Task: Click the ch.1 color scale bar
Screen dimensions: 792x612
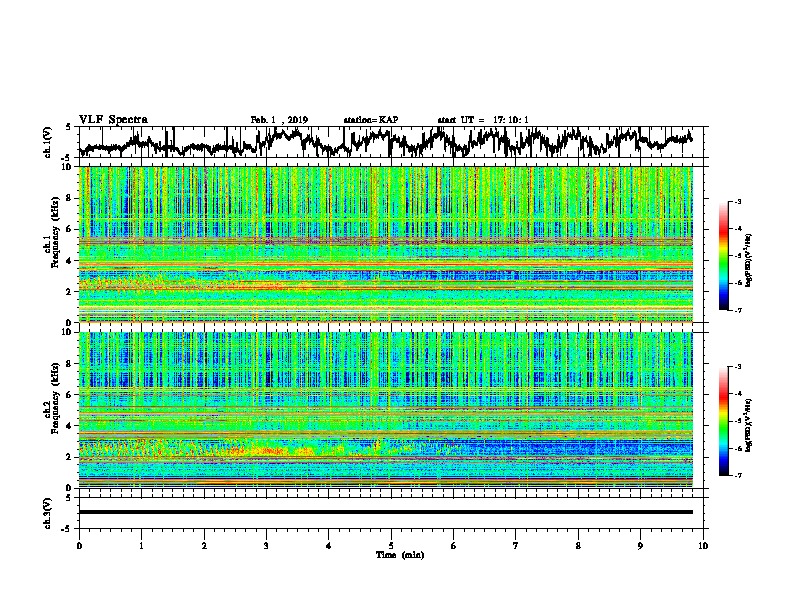Action: click(723, 256)
